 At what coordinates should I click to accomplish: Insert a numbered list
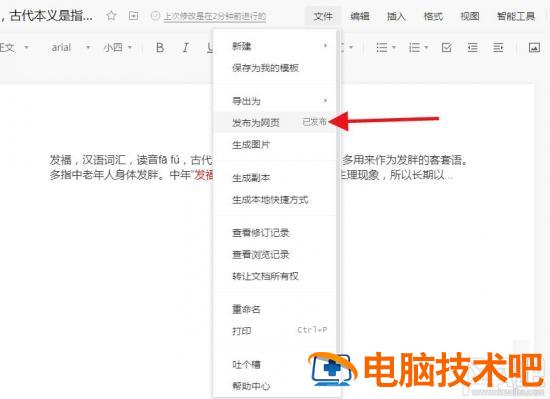pyautogui.click(x=414, y=47)
